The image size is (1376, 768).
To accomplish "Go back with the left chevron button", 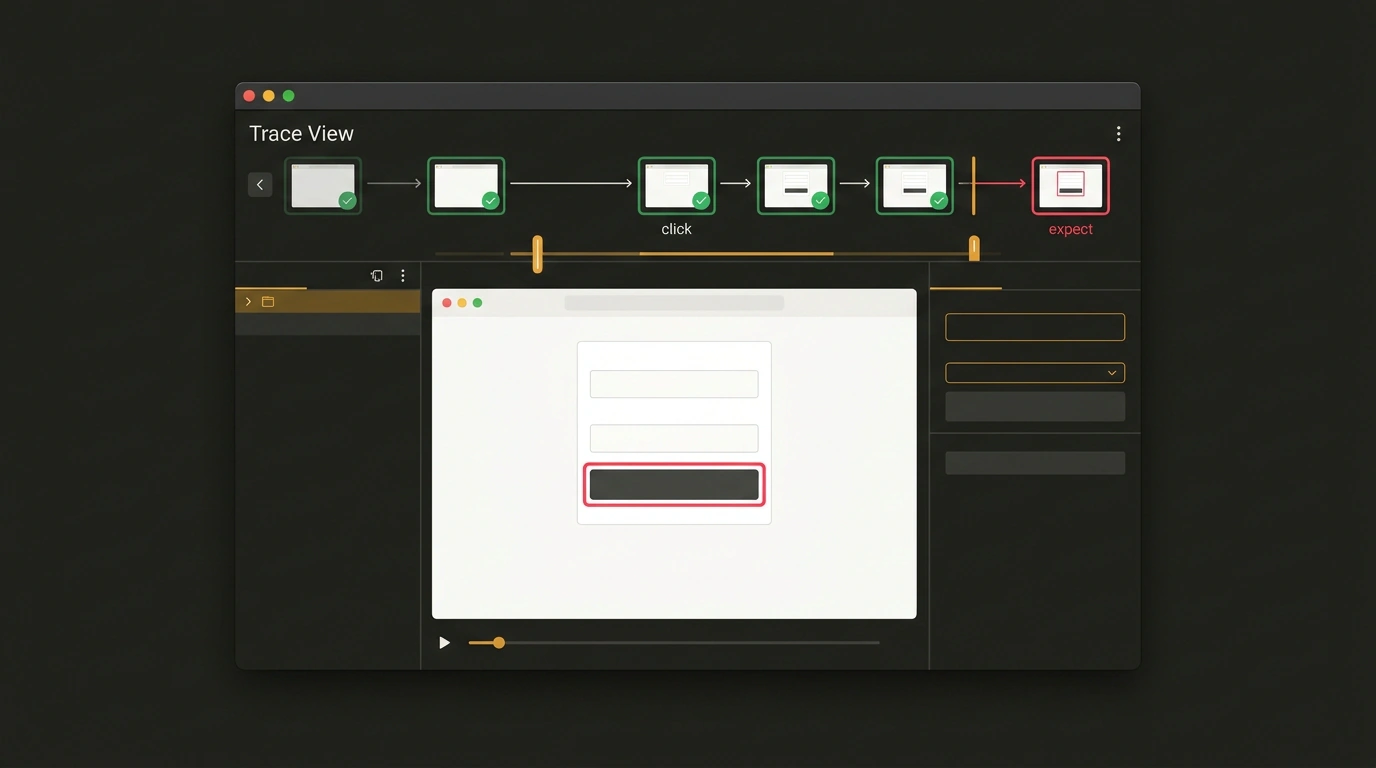I will (260, 185).
